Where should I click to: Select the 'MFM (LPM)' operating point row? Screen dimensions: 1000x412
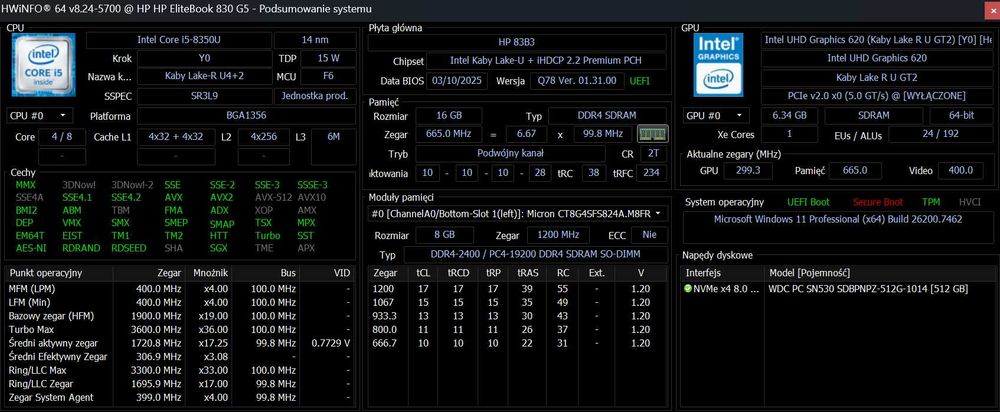tap(180, 289)
